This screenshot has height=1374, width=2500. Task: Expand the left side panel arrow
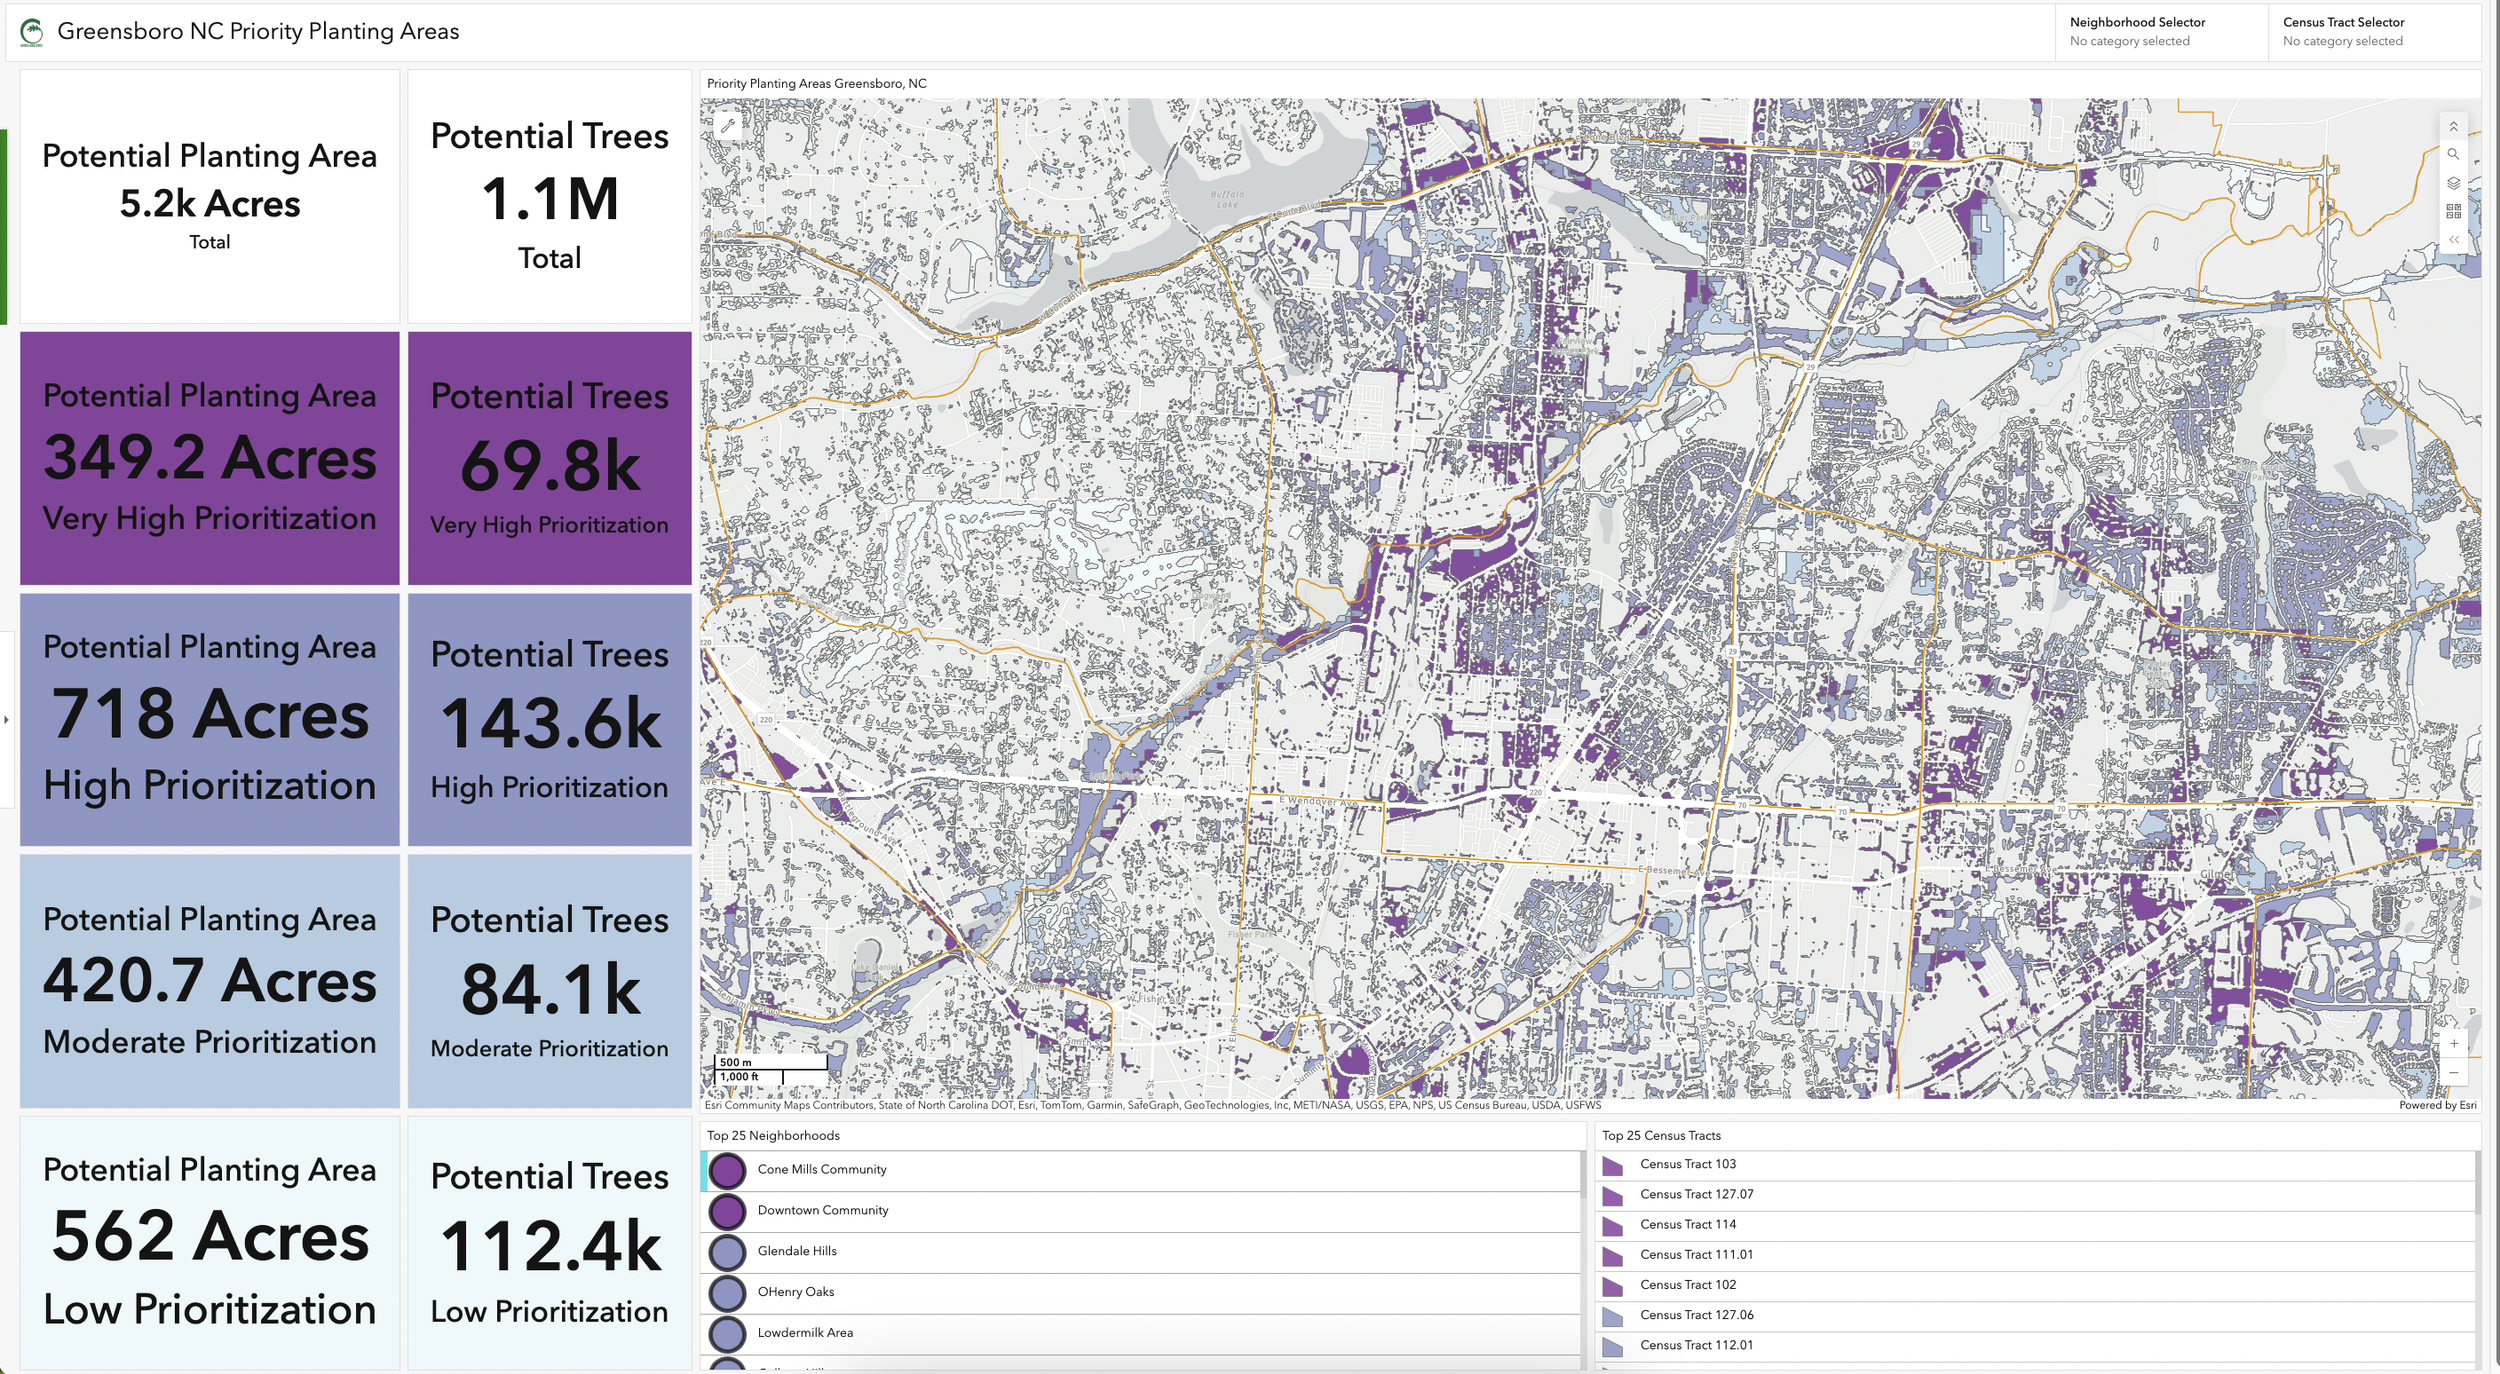pyautogui.click(x=6, y=719)
